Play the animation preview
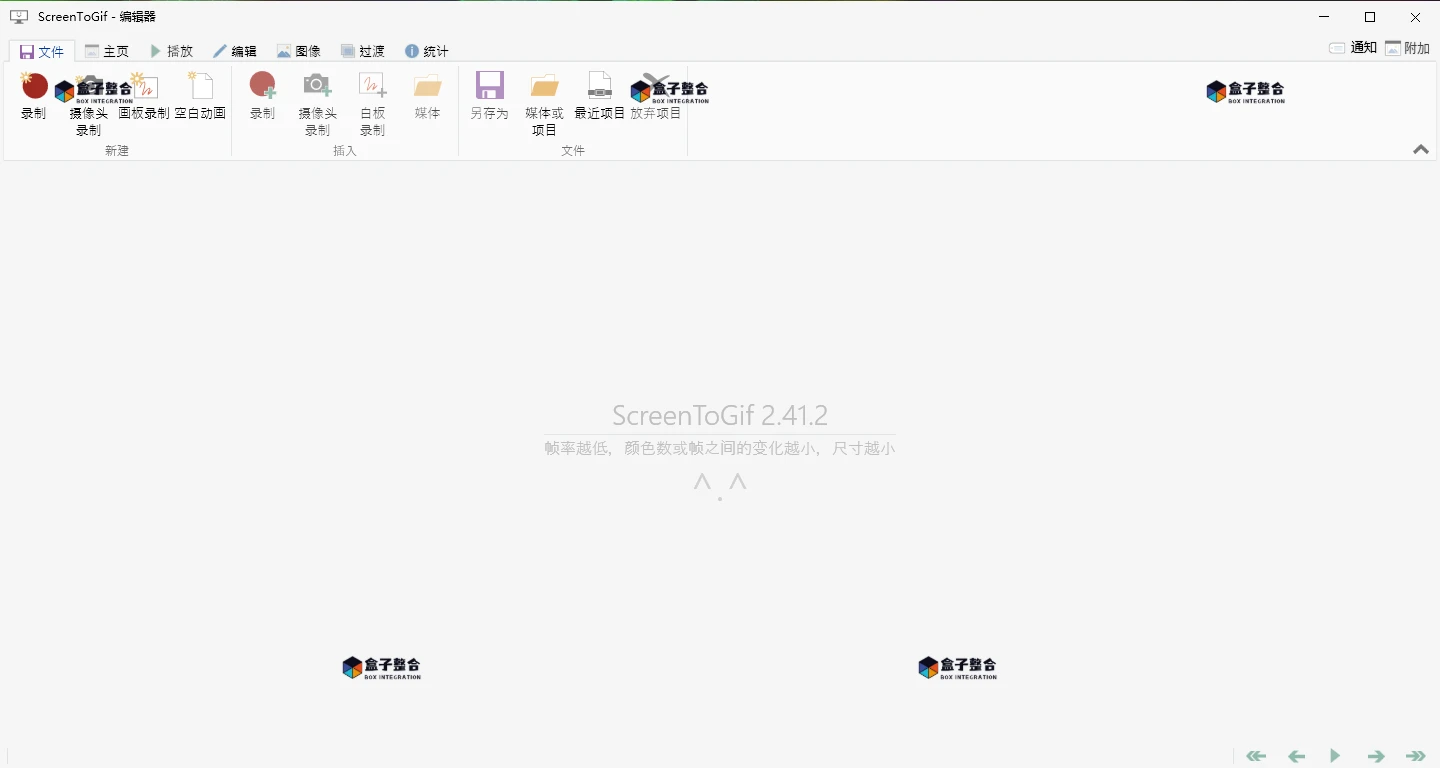This screenshot has height=768, width=1440. tap(1335, 756)
